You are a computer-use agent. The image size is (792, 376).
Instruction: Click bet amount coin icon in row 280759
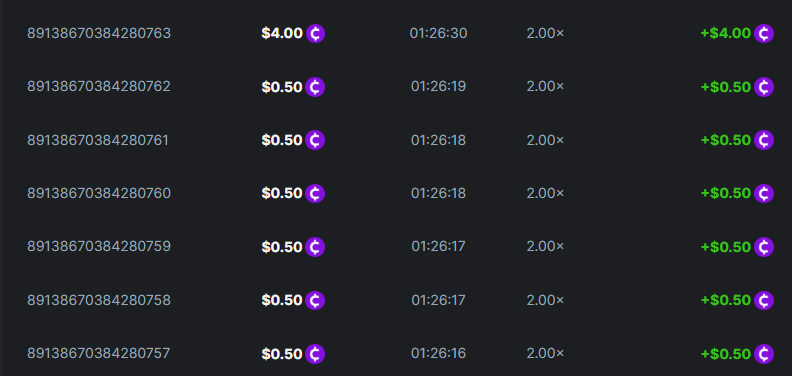315,247
